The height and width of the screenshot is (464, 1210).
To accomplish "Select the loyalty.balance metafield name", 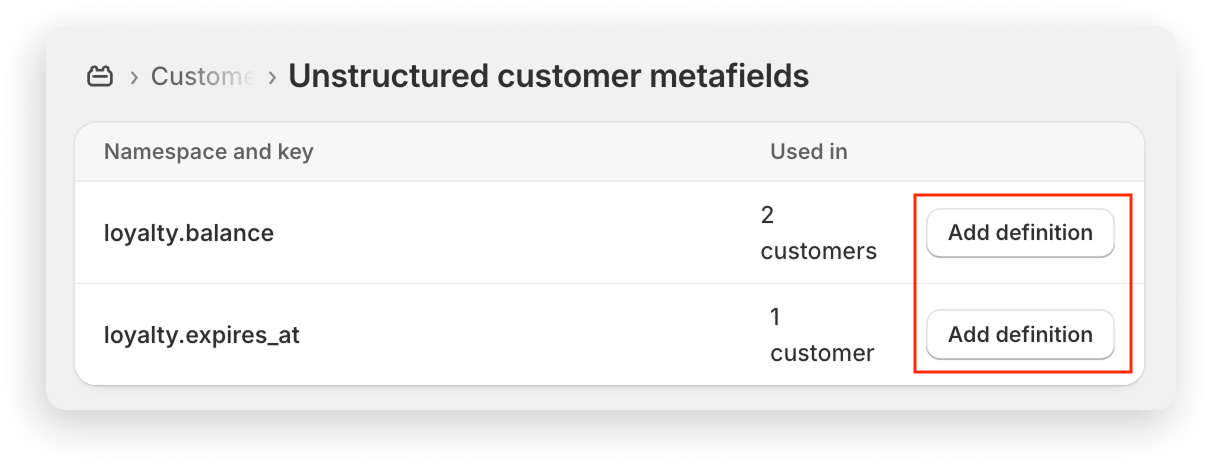I will pos(189,233).
